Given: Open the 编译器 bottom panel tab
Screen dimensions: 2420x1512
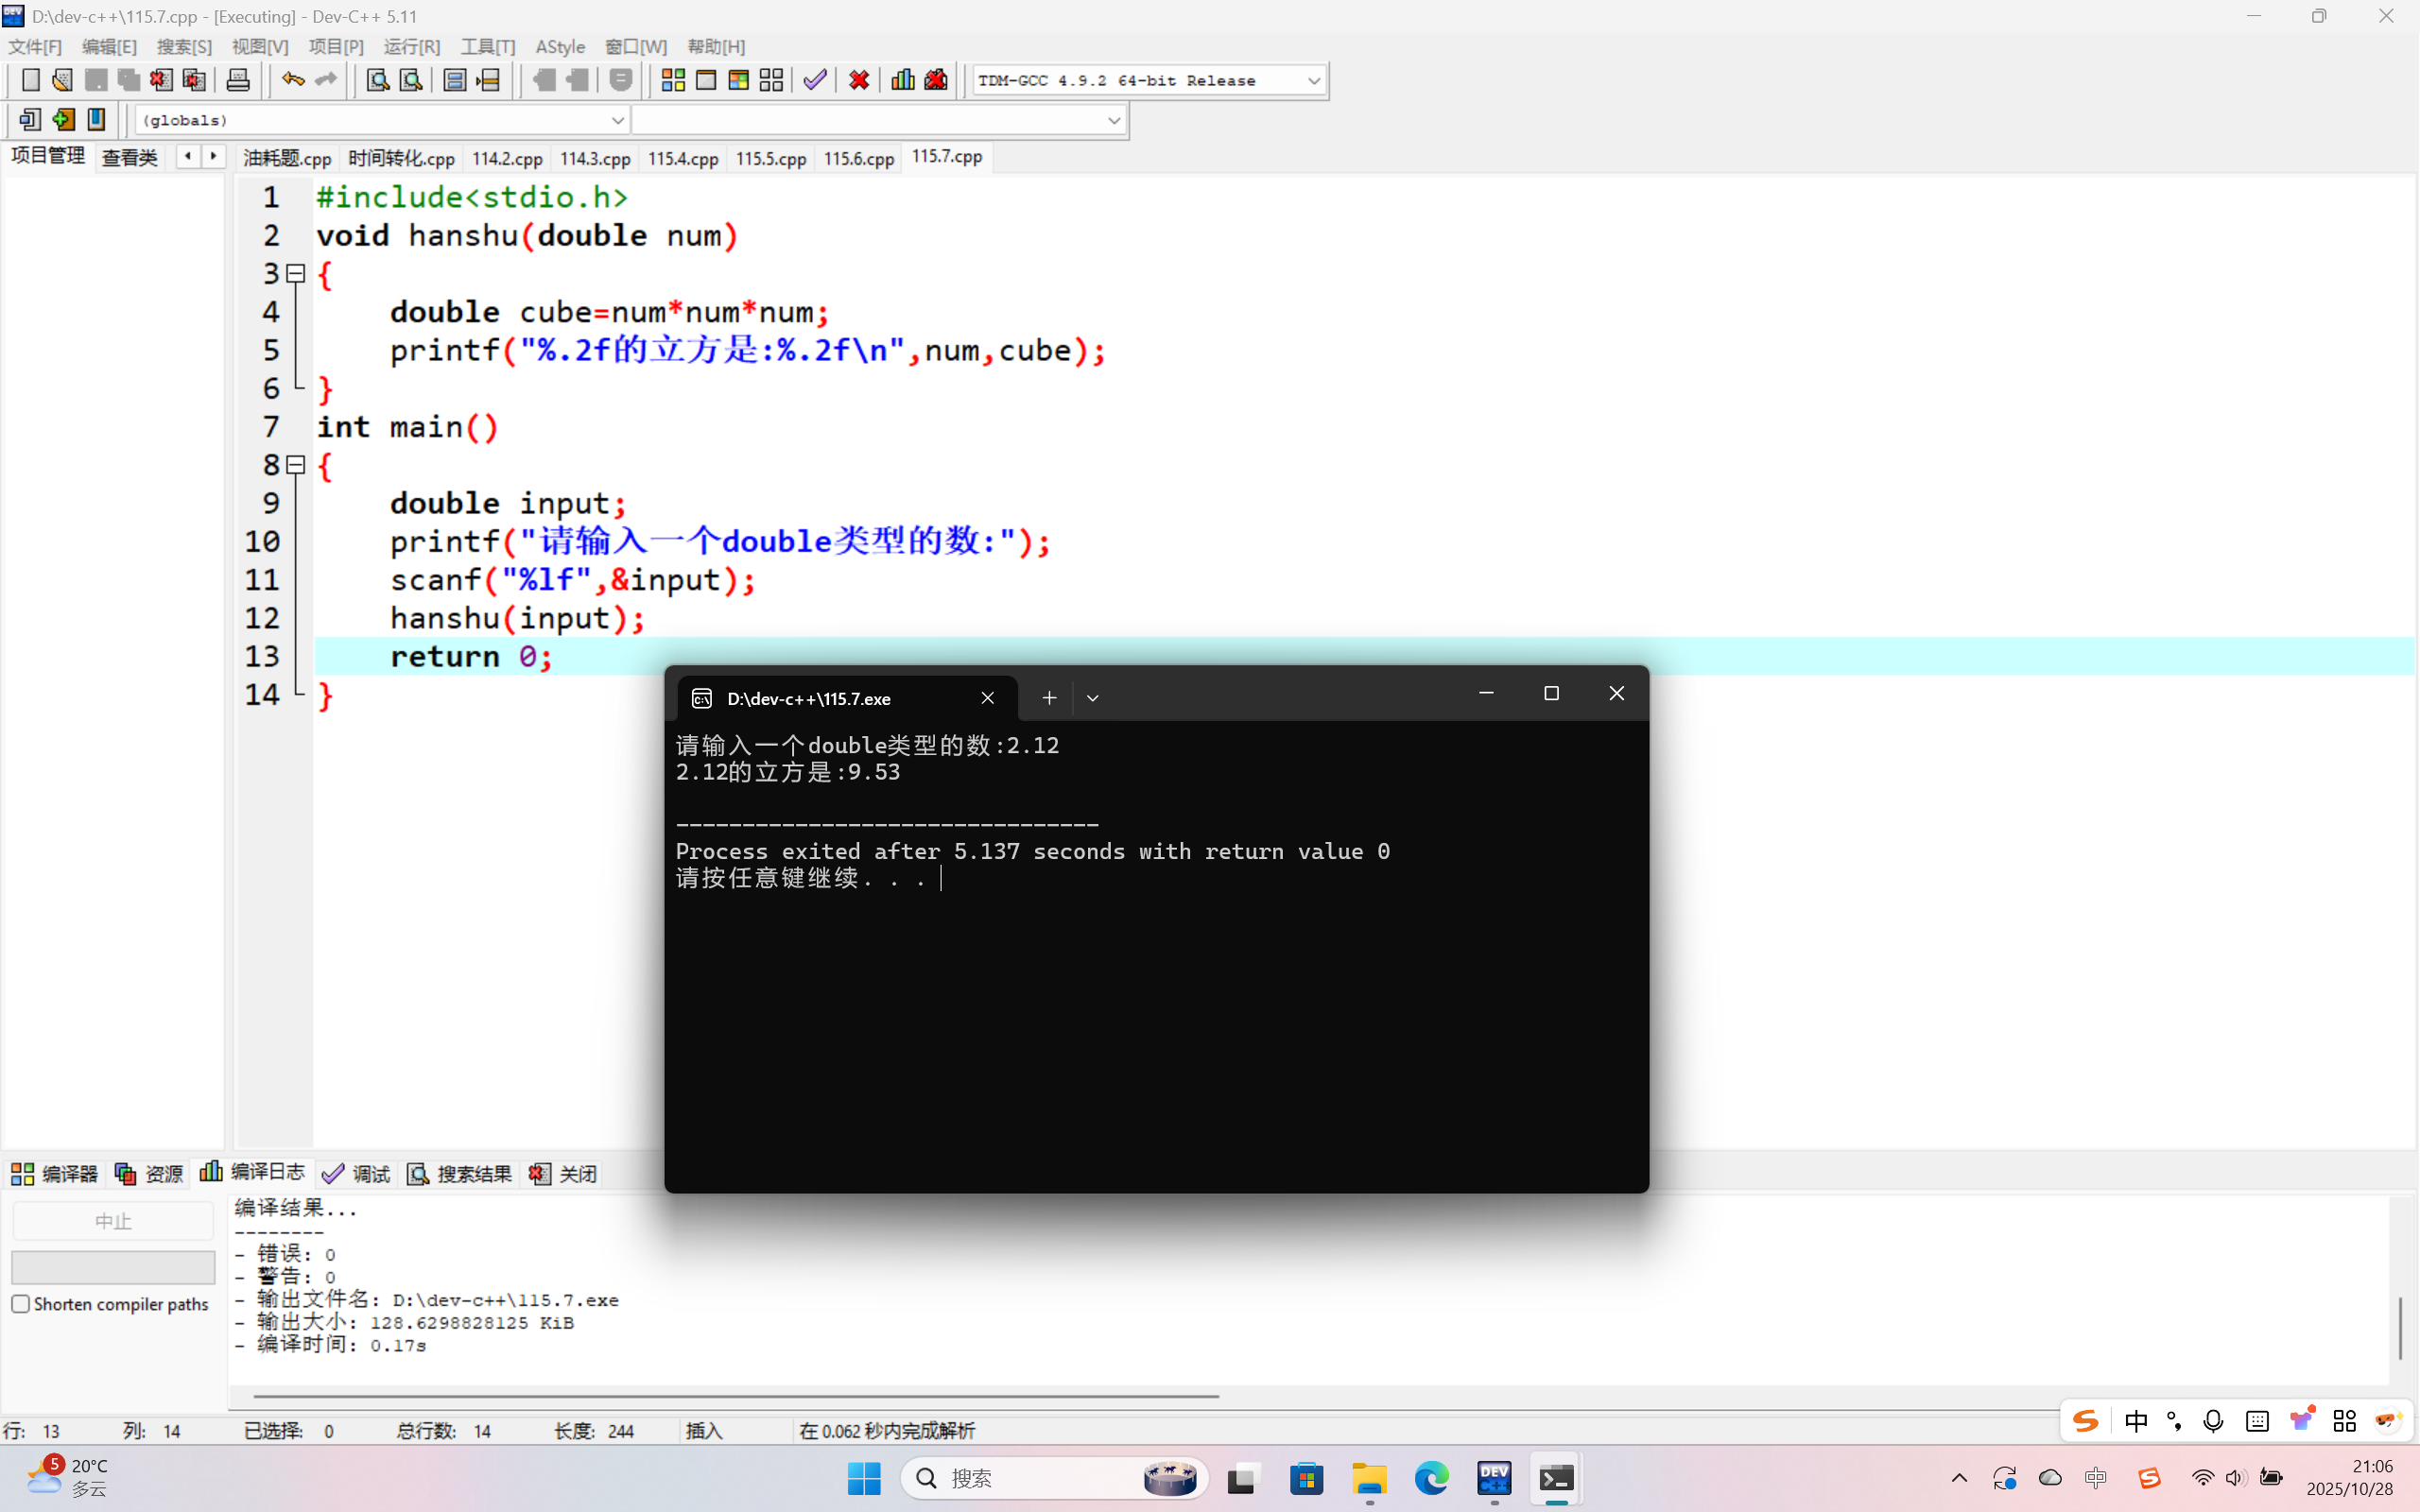Looking at the screenshot, I should [55, 1173].
